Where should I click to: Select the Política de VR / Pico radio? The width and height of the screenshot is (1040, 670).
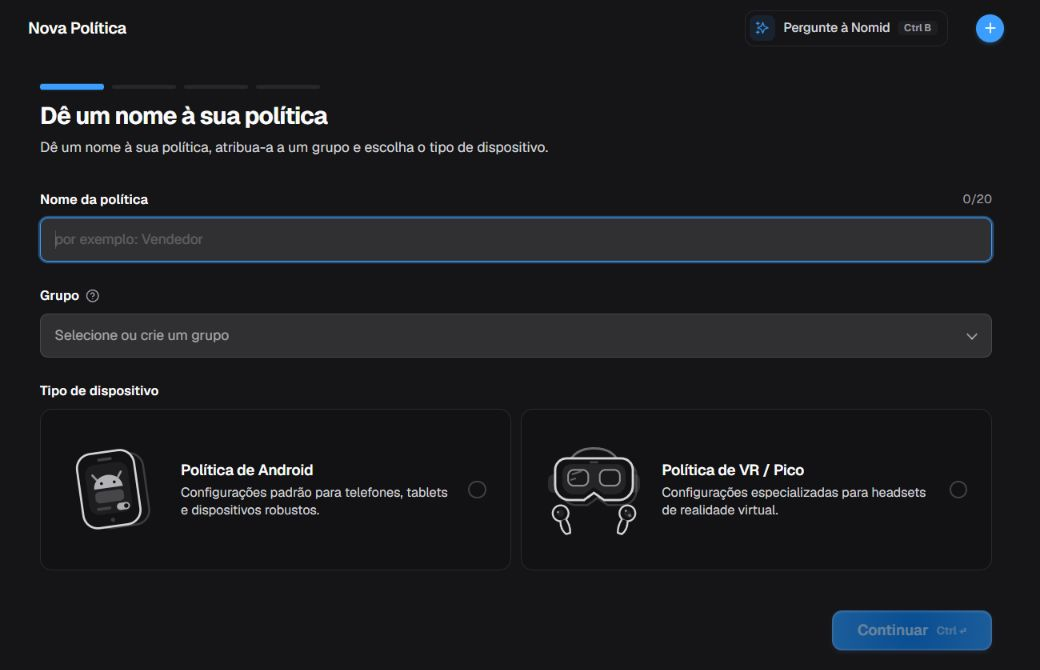(x=958, y=490)
